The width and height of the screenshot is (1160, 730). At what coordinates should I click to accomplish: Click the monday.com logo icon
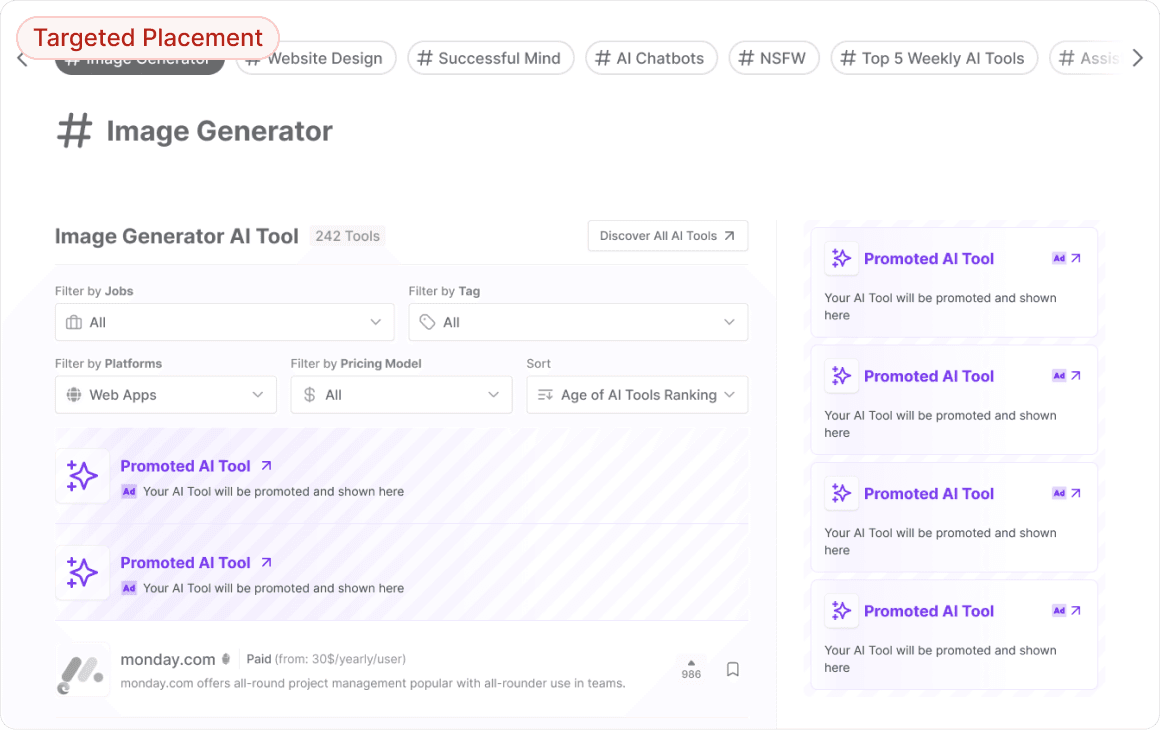tap(81, 669)
